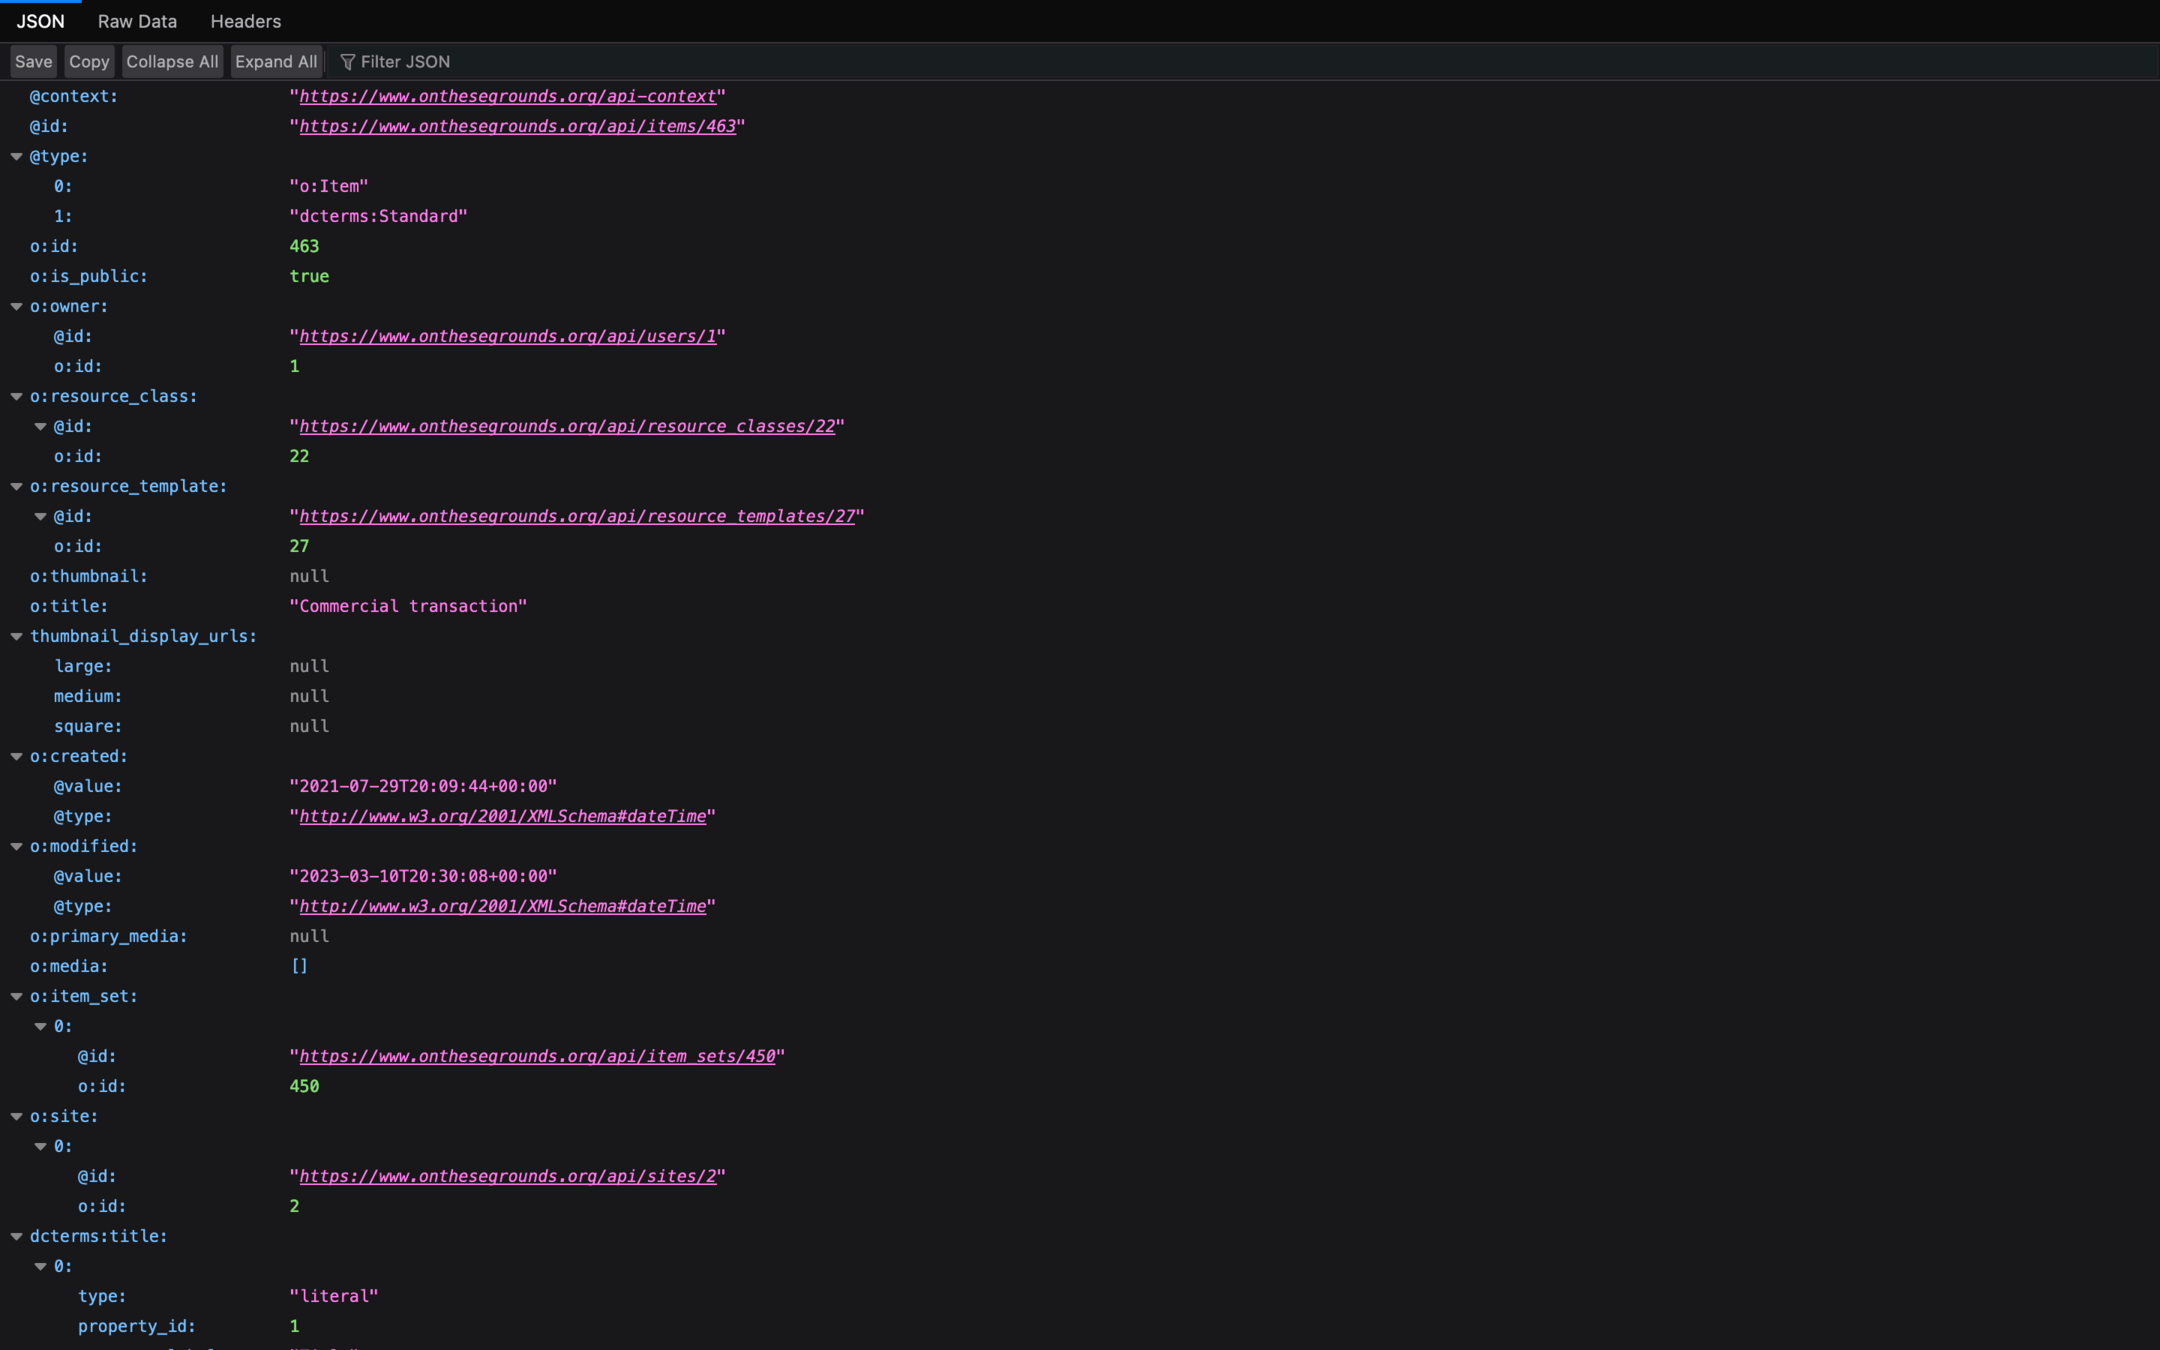Open the item_sets/450 API link

coord(537,1056)
